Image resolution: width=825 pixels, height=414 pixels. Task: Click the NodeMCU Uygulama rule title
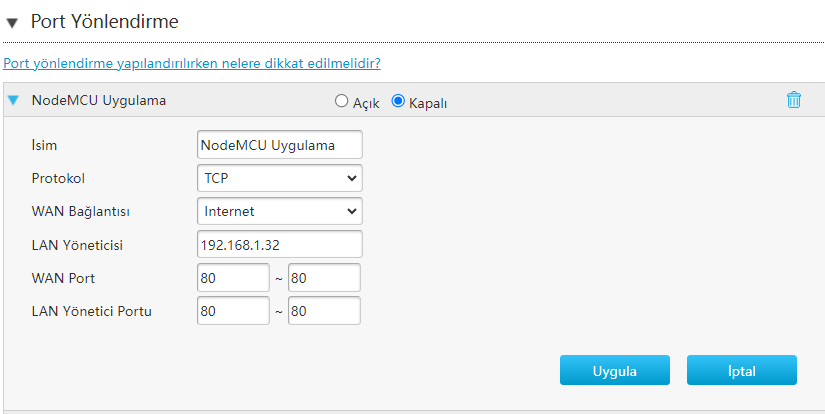pos(99,100)
